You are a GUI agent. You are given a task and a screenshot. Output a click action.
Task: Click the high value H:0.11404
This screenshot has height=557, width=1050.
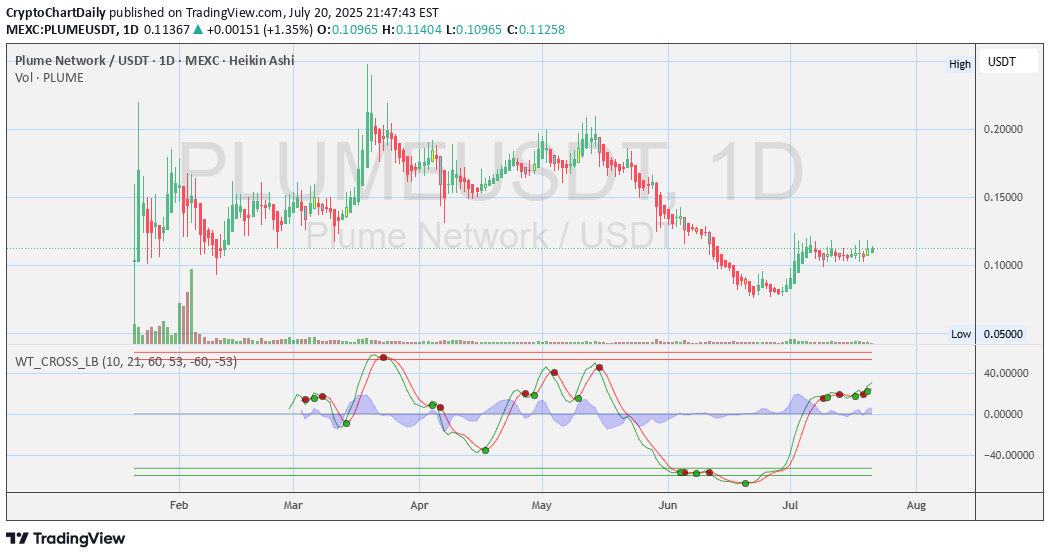412,29
